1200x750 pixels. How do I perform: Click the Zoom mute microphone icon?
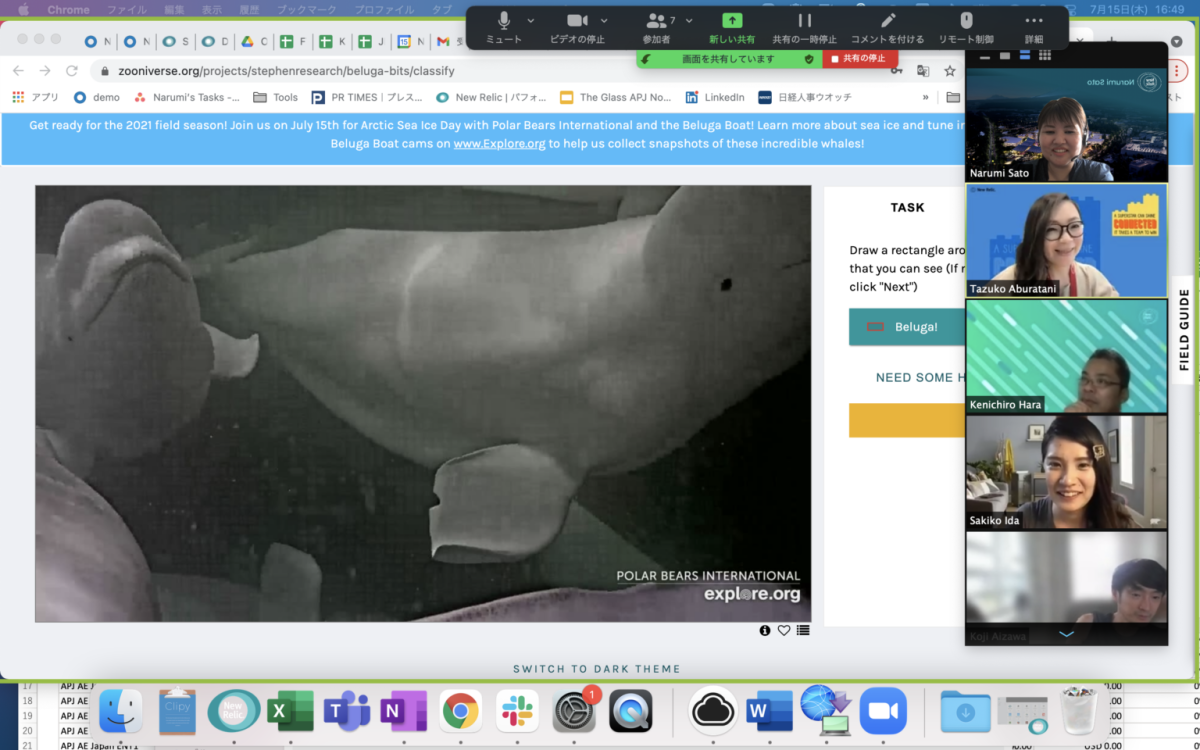pos(504,21)
